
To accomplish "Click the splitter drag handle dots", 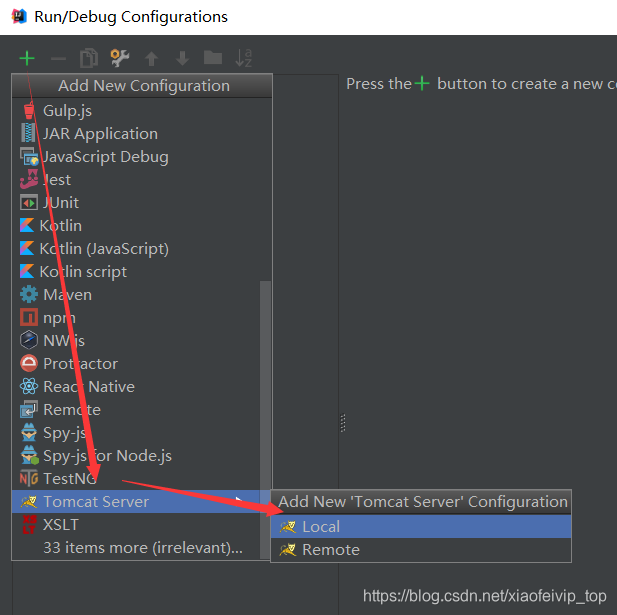I will coord(343,423).
